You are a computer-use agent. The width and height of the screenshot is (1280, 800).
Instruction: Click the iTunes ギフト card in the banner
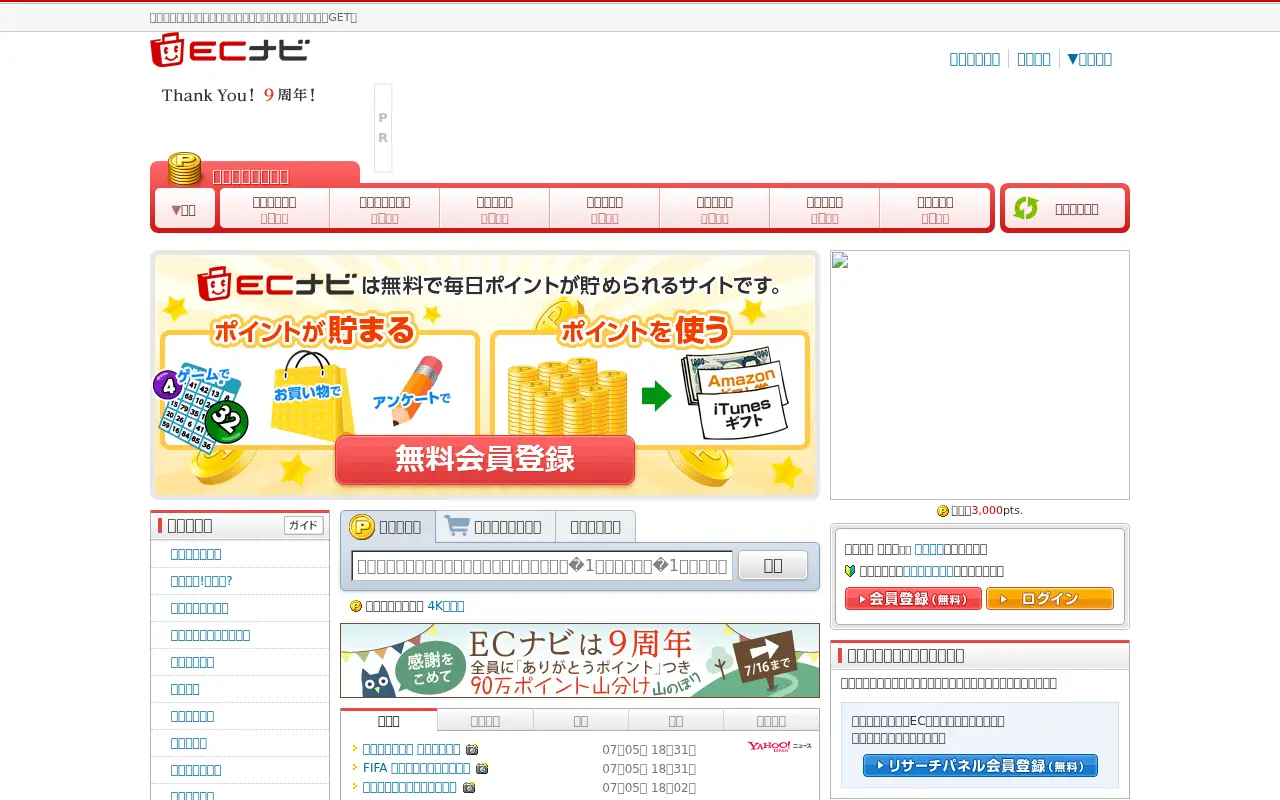coord(742,413)
